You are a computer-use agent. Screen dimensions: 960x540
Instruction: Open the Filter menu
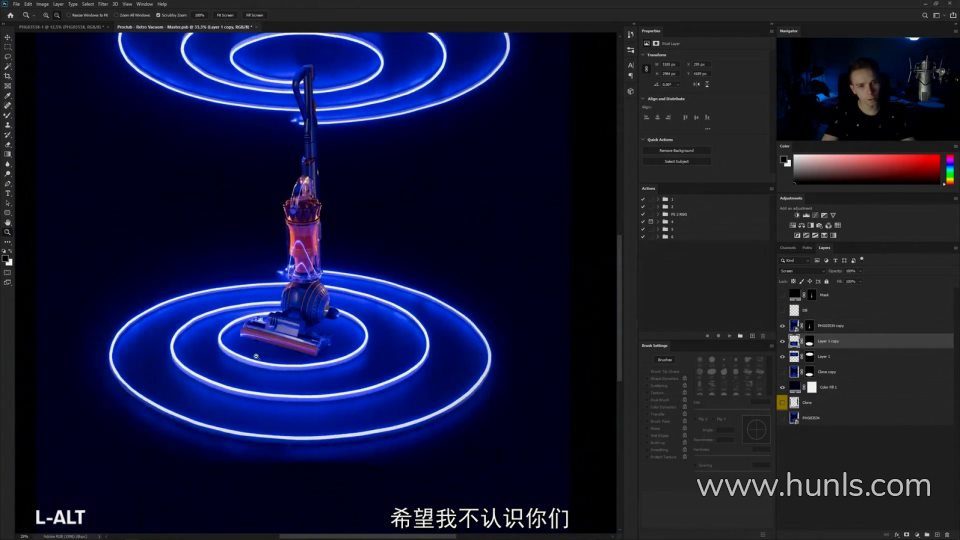point(103,4)
